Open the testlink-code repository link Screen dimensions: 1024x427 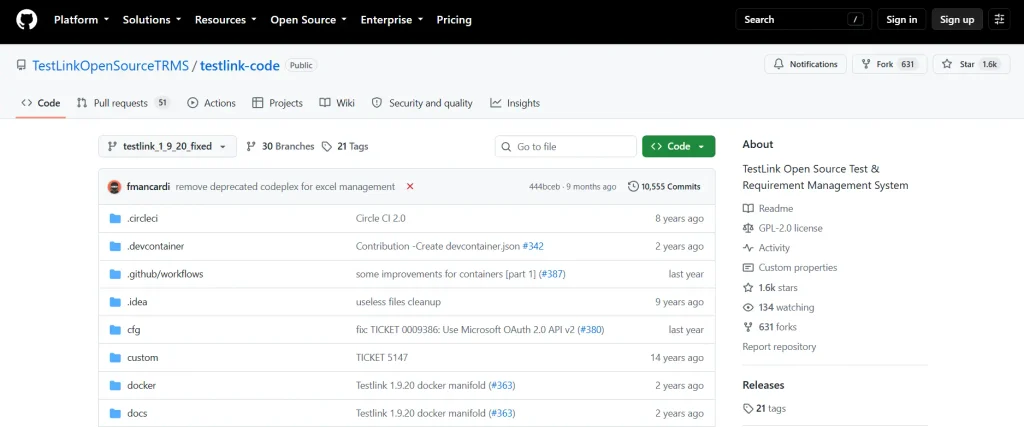coord(240,65)
